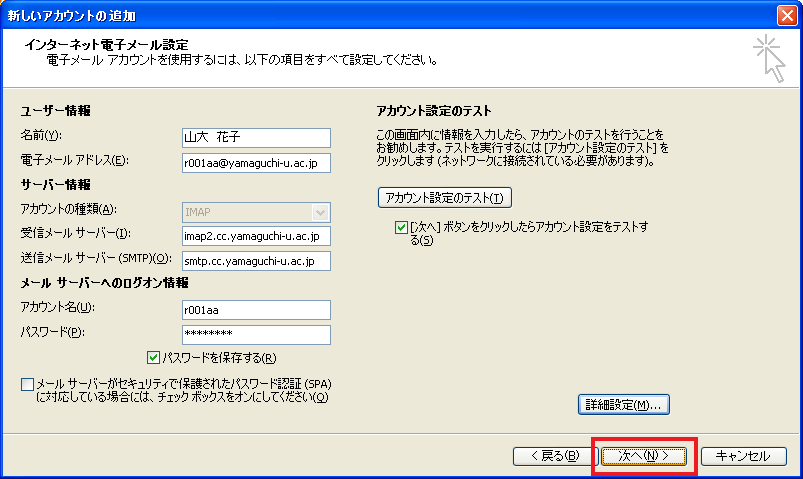Click the アカウント設定のテスト button
This screenshot has height=479, width=803.
tap(445, 198)
